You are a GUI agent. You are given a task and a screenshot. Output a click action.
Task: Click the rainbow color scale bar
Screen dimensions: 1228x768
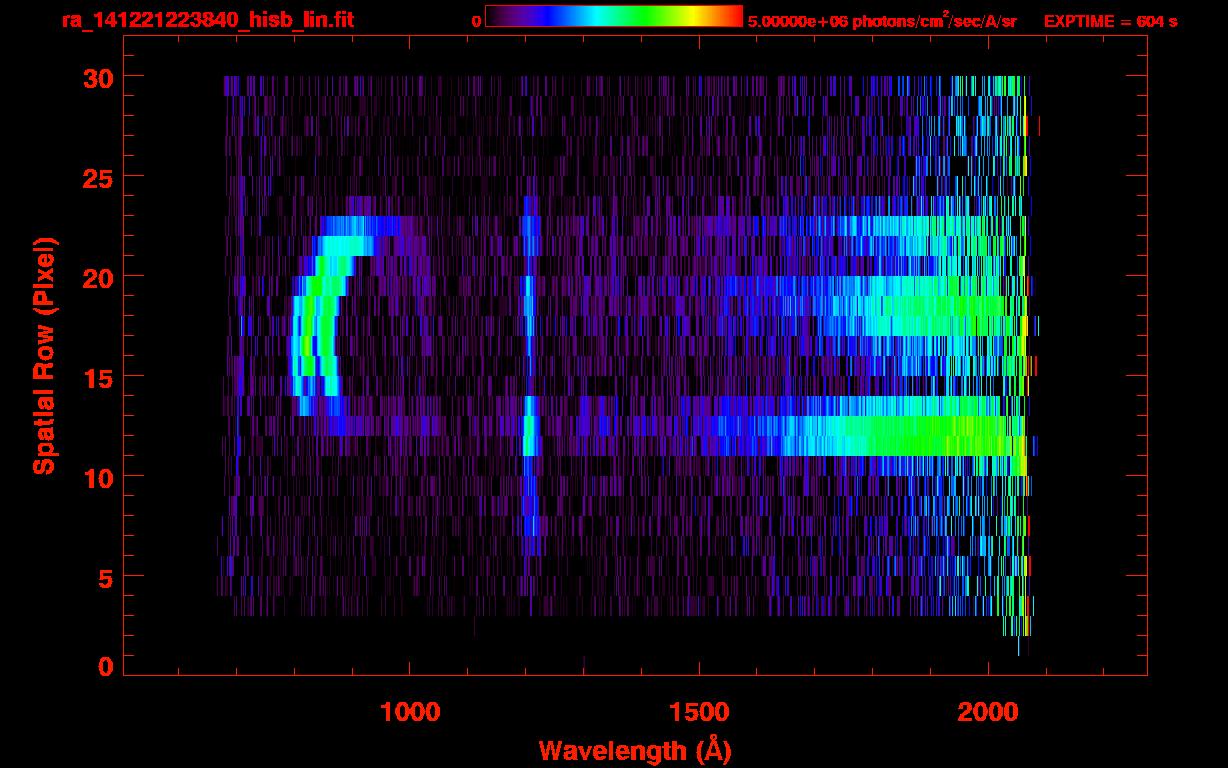click(614, 17)
